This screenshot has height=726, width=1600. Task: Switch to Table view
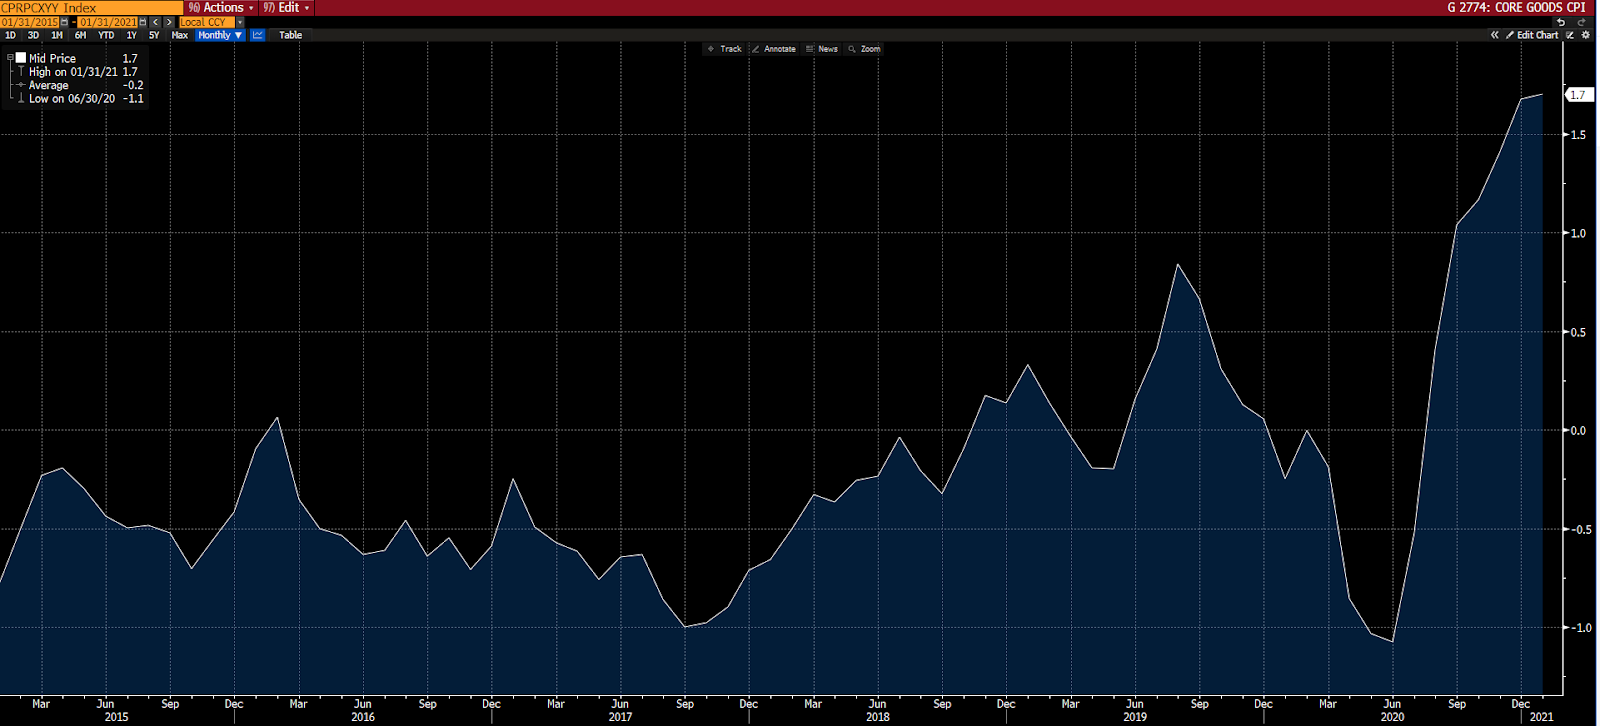click(x=290, y=35)
